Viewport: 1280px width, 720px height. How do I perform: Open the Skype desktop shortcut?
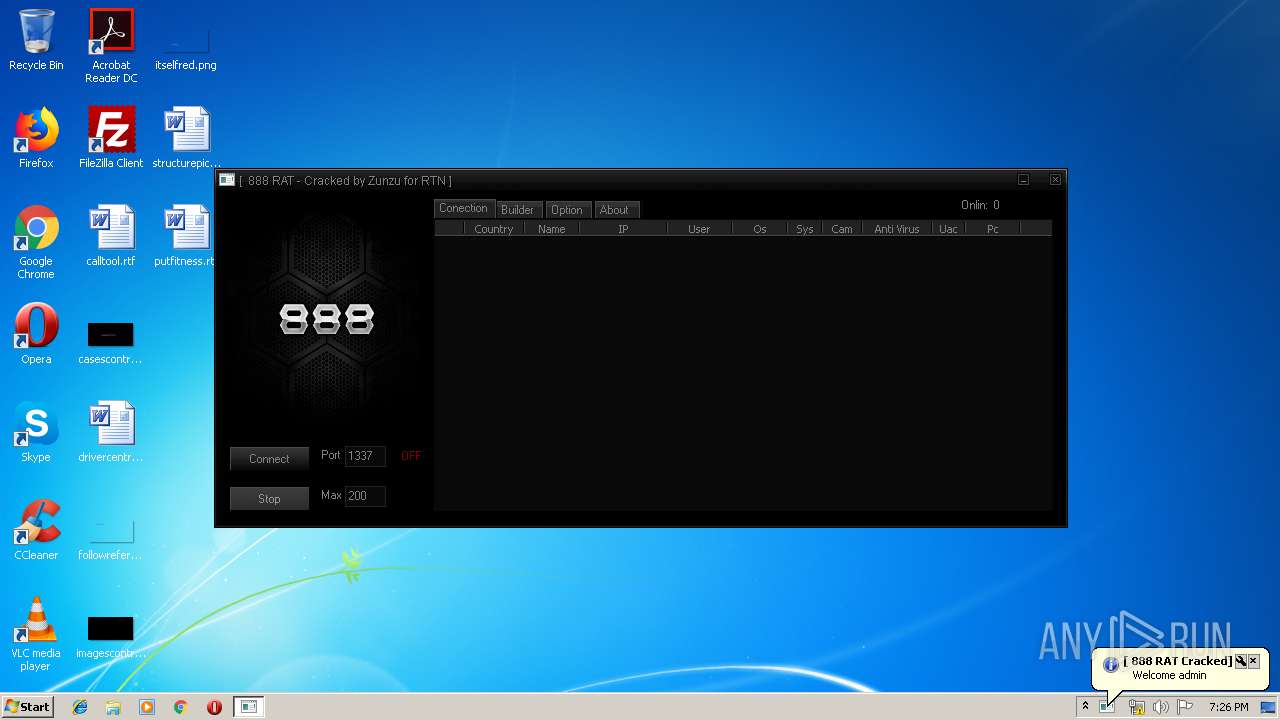[x=36, y=432]
